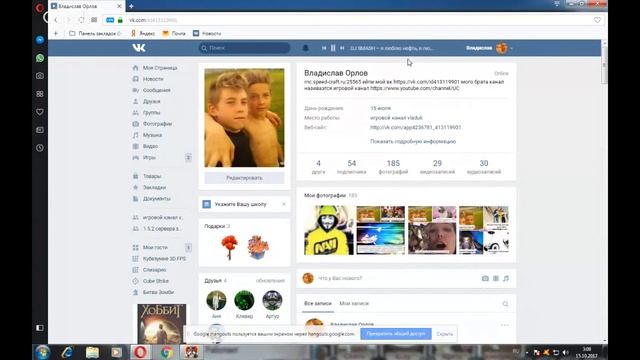The width and height of the screenshot is (640, 360).
Task: Open friend Аня's avatar
Action: (x=216, y=300)
